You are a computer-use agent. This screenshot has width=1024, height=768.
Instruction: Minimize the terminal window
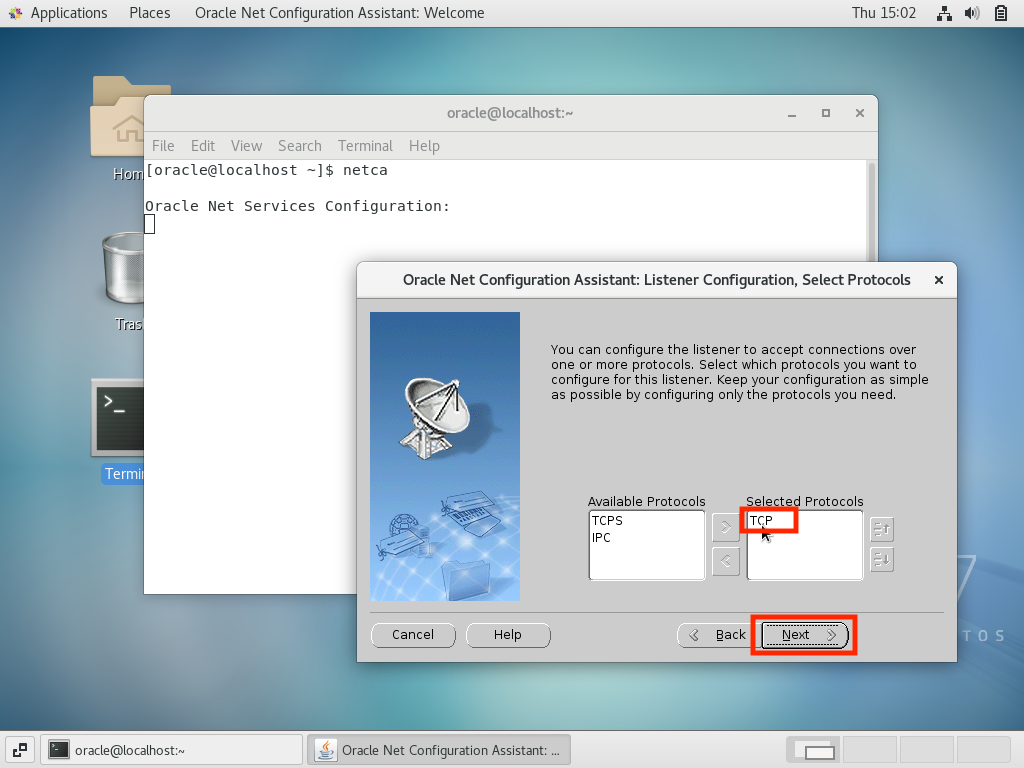[x=792, y=114]
